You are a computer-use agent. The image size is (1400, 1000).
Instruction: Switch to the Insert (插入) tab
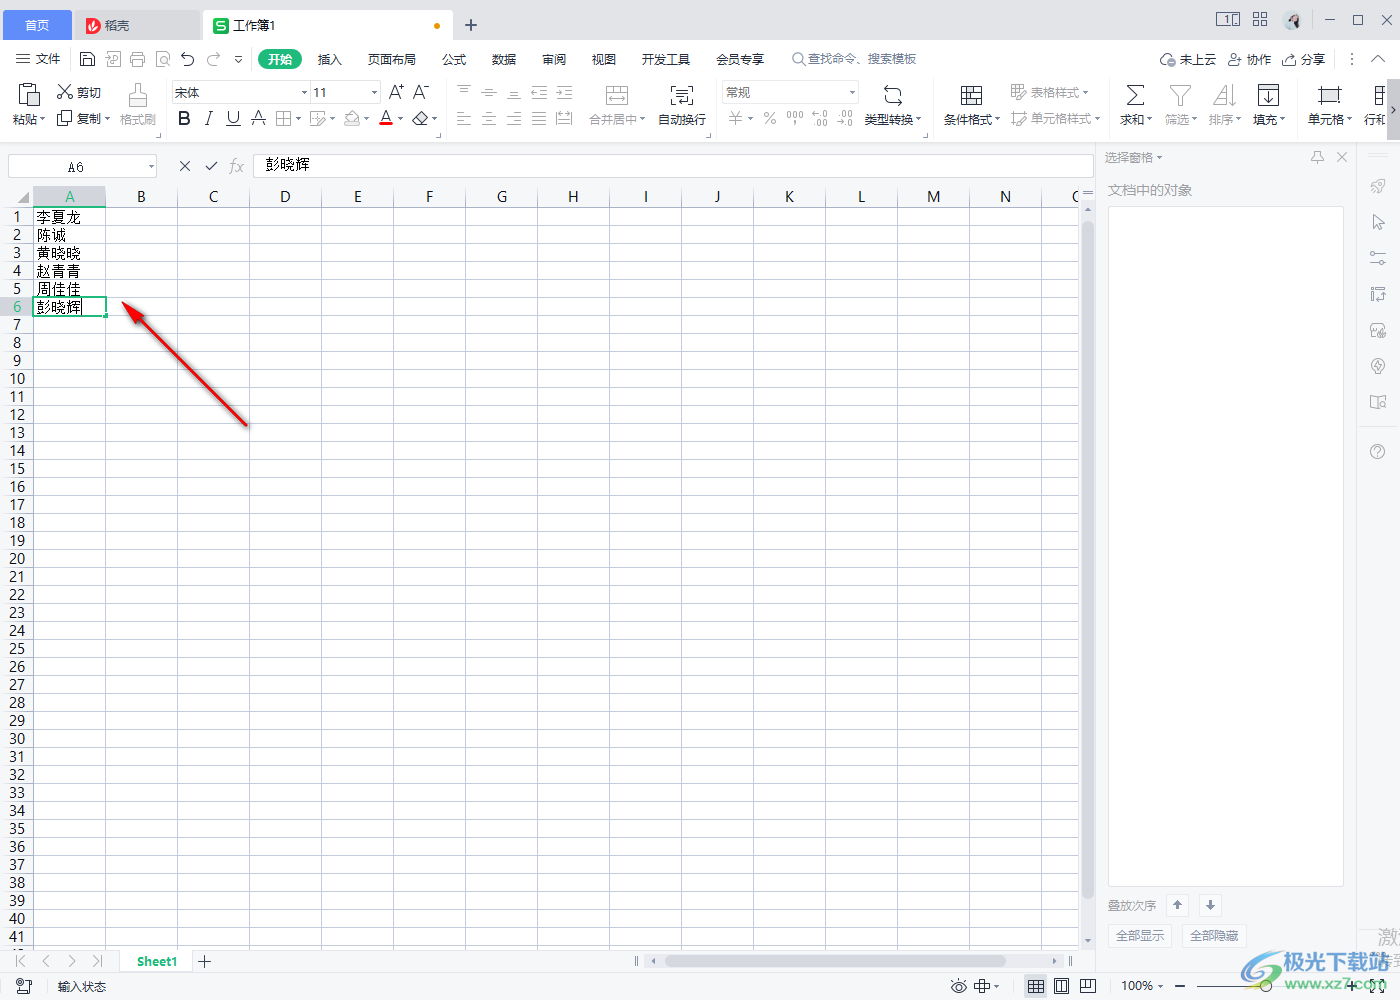click(x=330, y=59)
